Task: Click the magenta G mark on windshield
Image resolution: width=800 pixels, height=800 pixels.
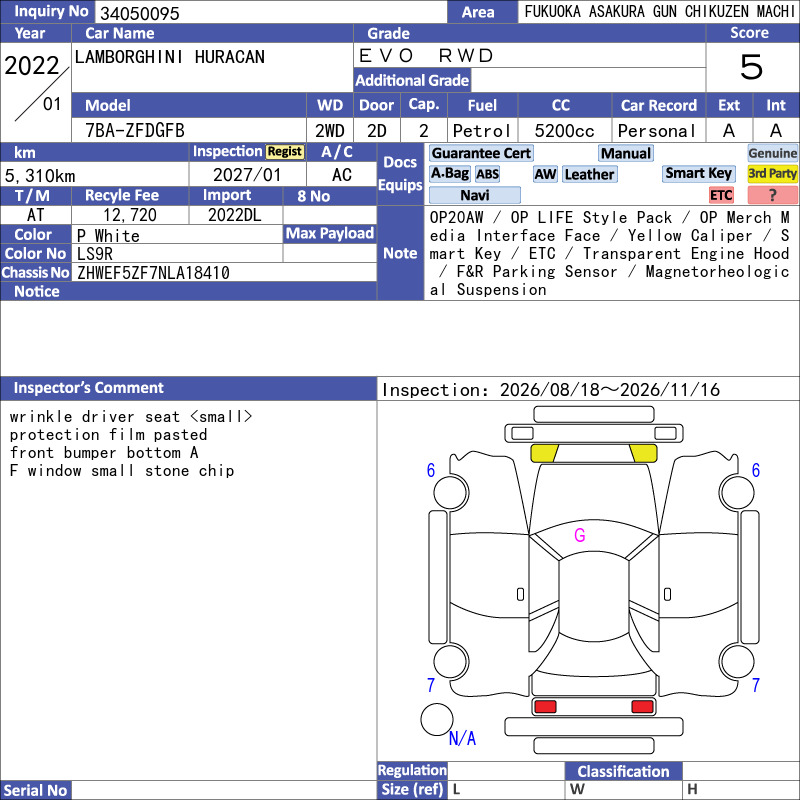Action: [x=580, y=535]
